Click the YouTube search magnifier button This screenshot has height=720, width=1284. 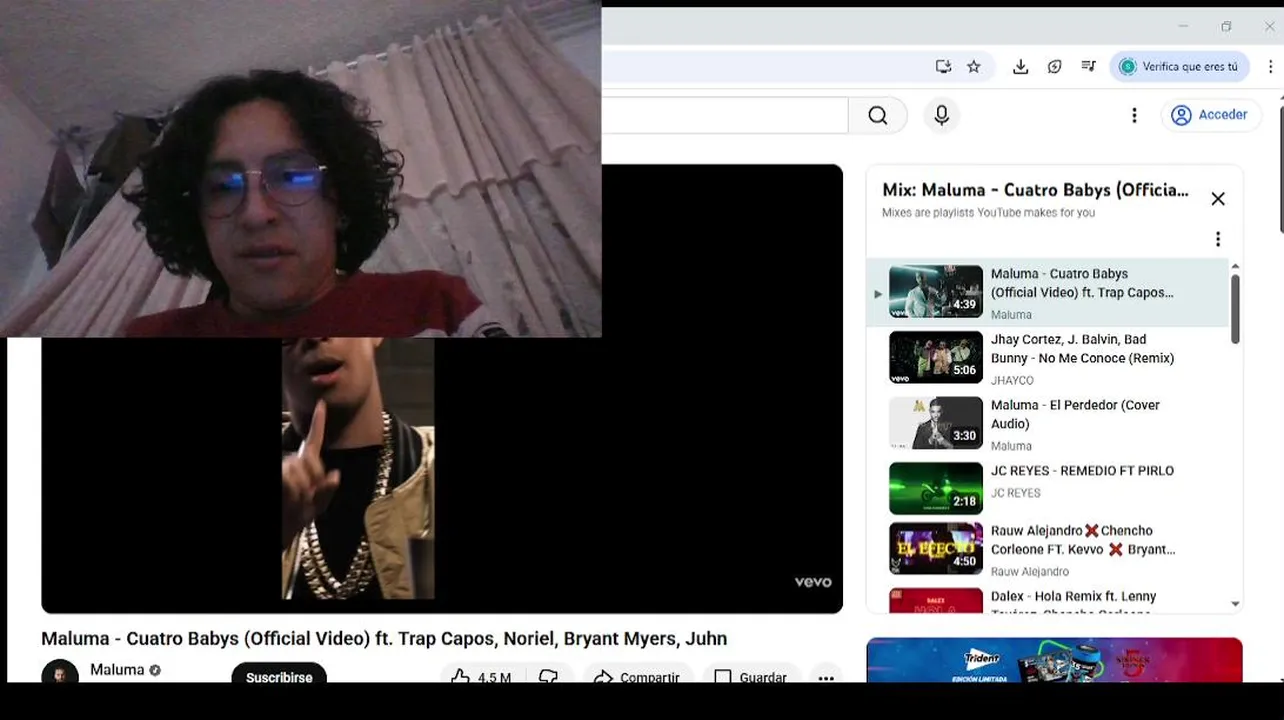878,115
